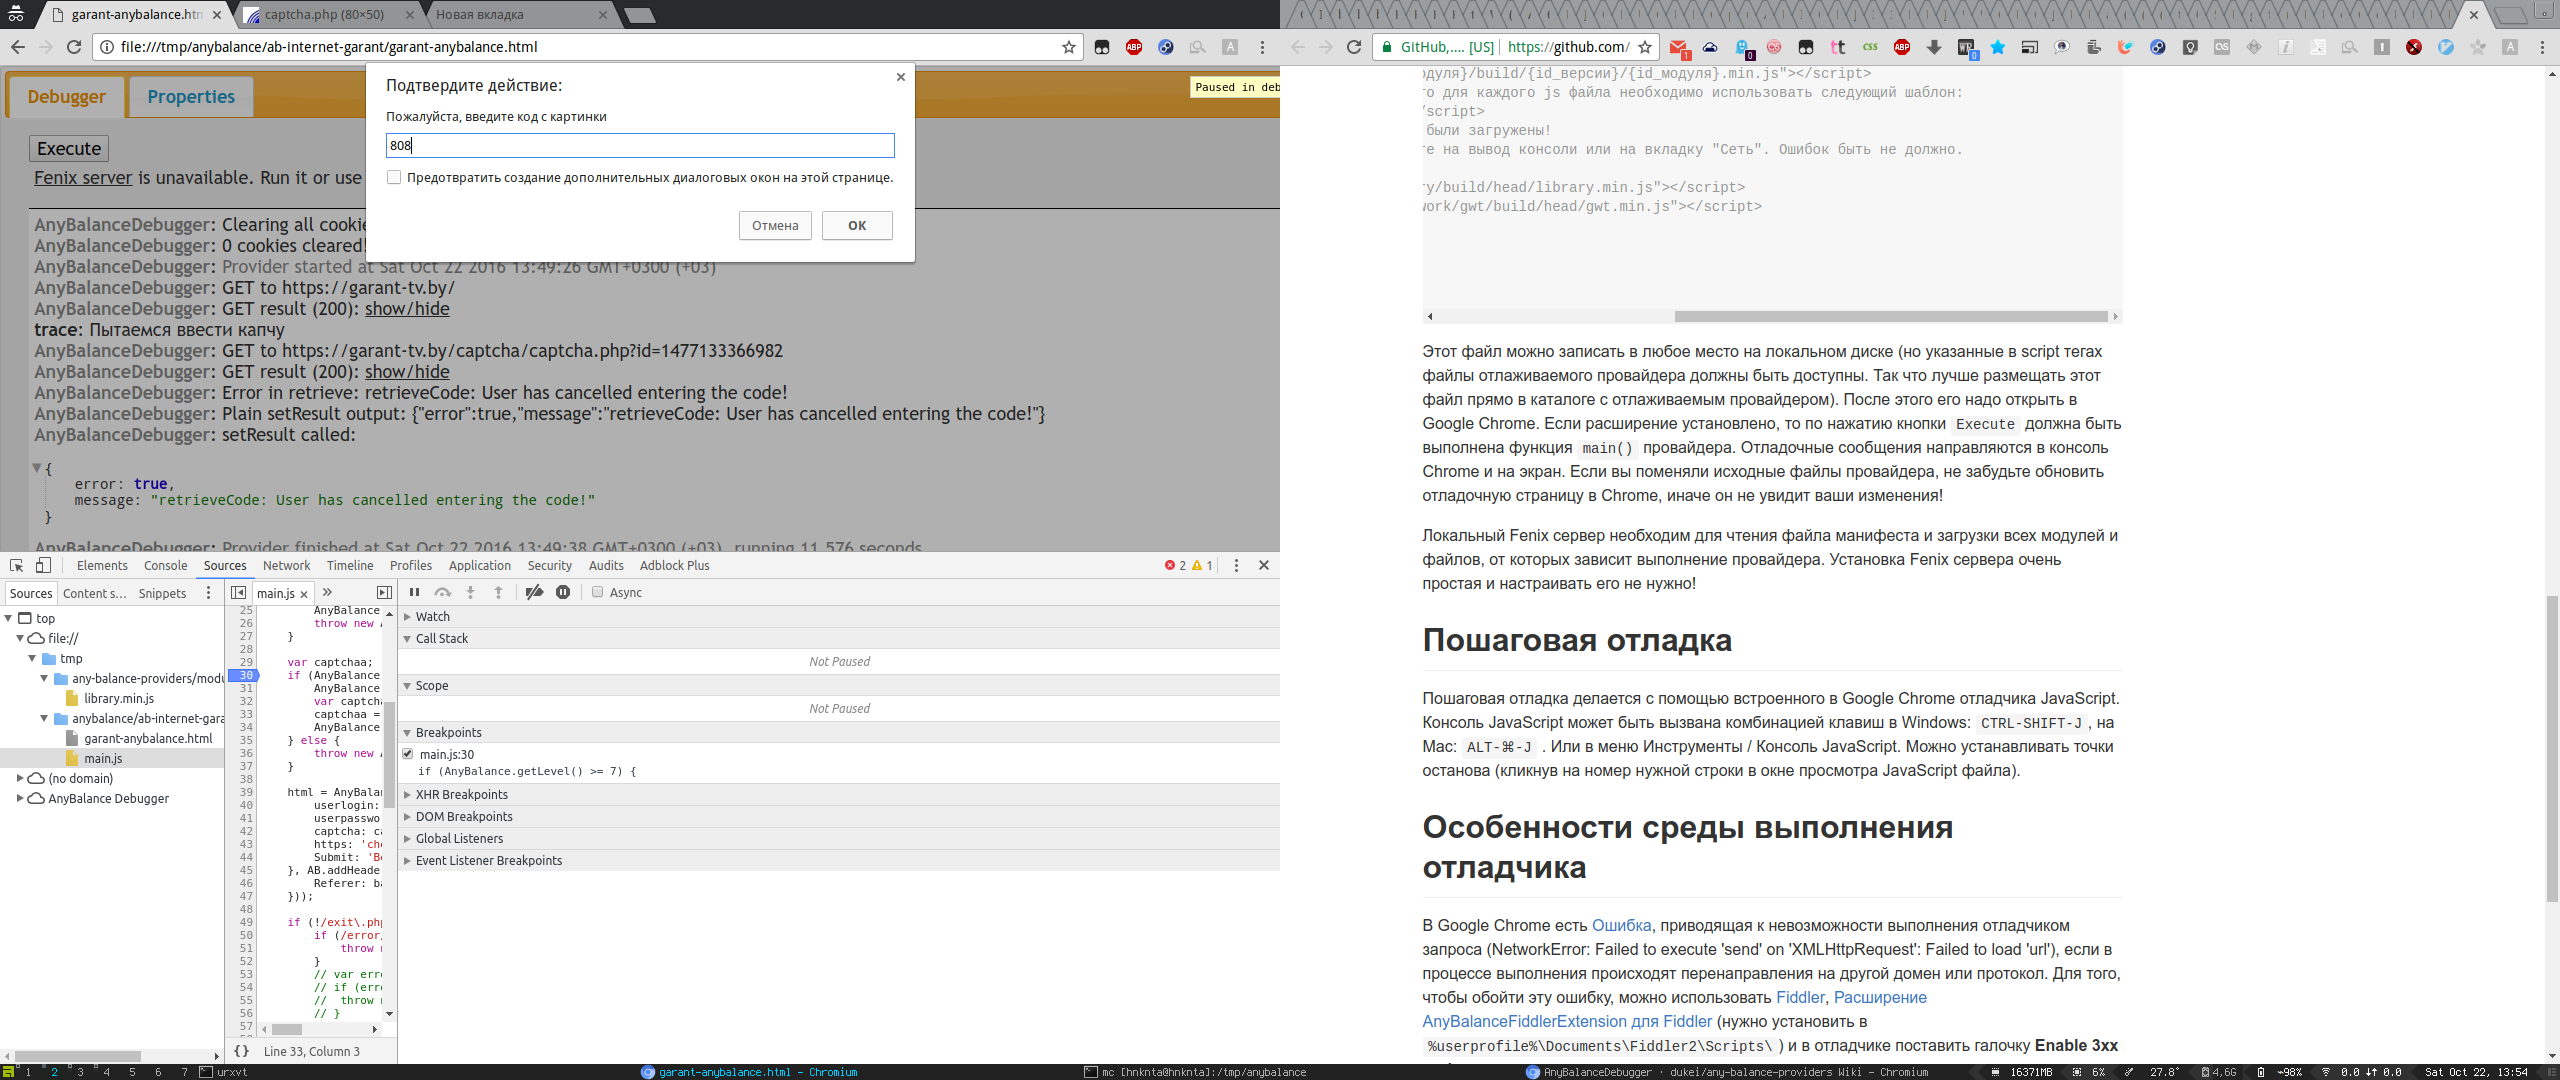Click the GitHub window address bar
This screenshot has height=1080, width=2560.
pyautogui.click(x=1516, y=47)
